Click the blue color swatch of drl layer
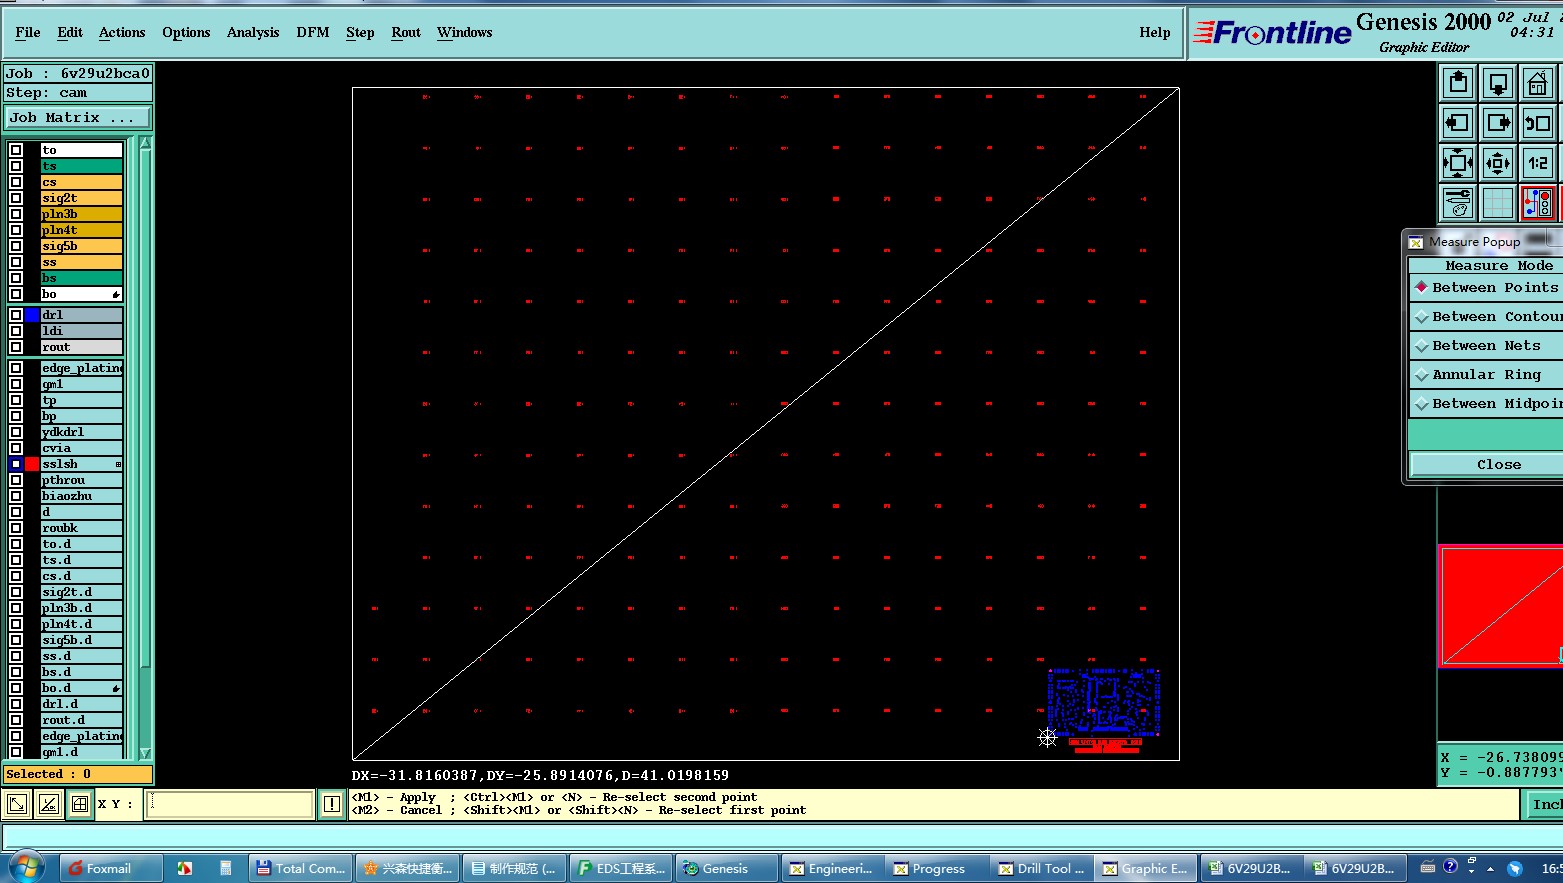This screenshot has height=883, width=1563. coord(32,315)
